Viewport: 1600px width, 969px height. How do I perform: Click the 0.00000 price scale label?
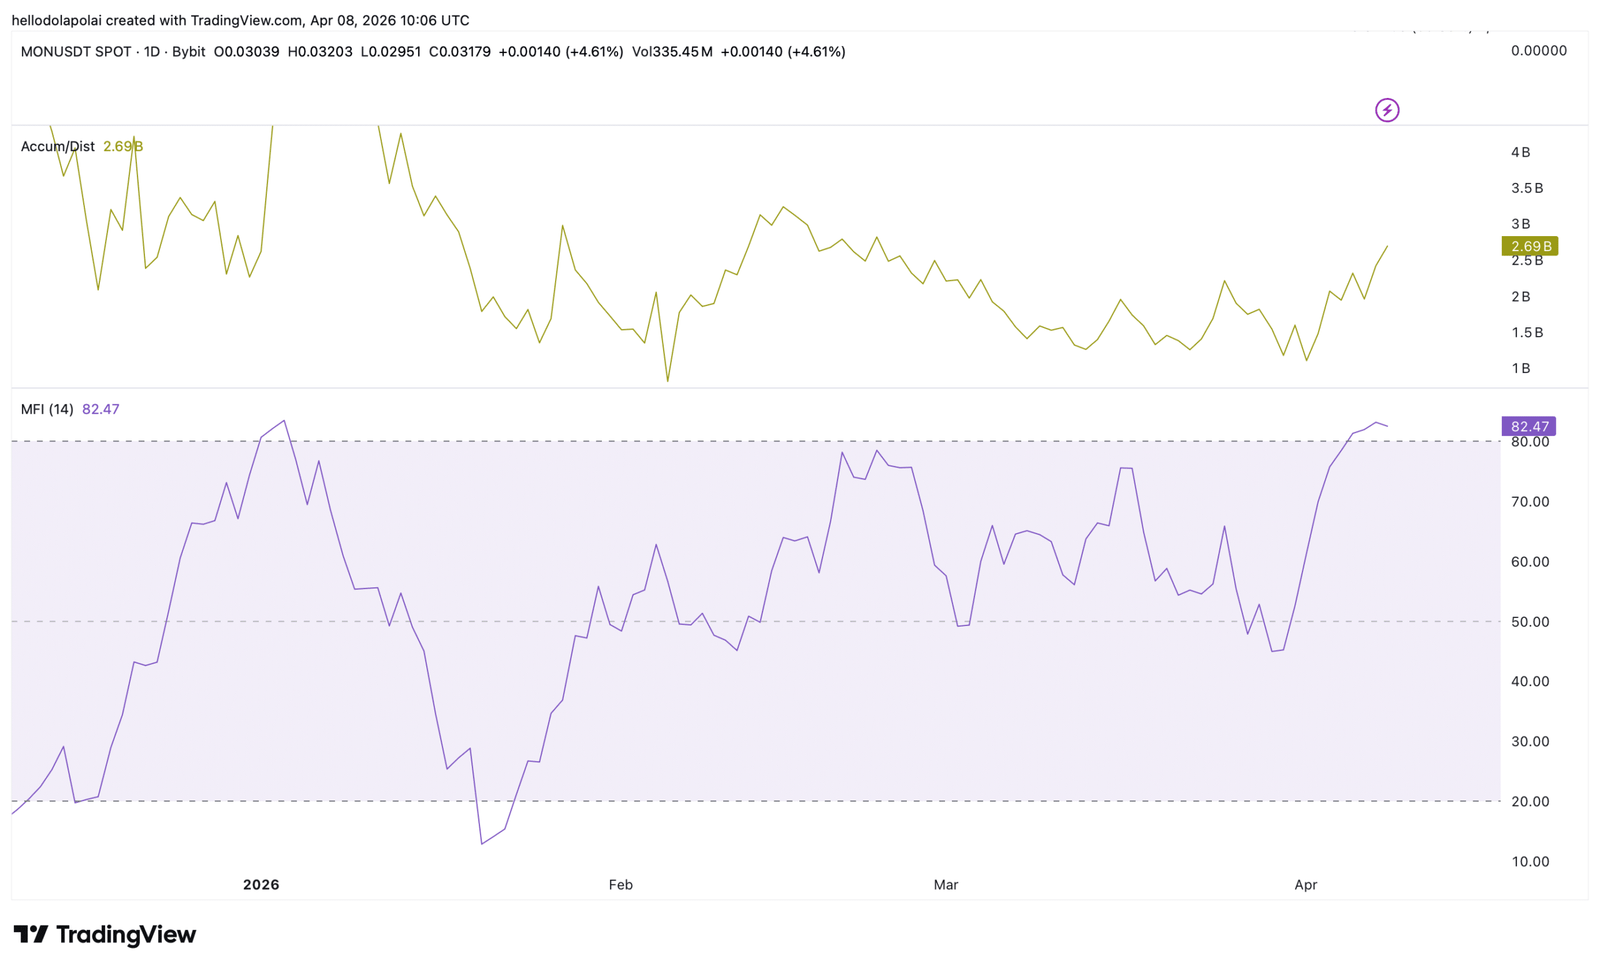point(1538,51)
